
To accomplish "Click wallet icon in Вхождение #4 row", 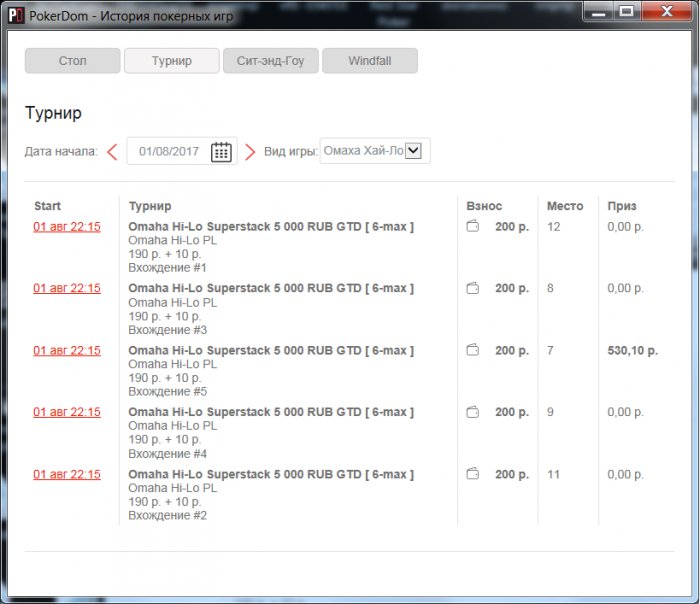I will 473,412.
